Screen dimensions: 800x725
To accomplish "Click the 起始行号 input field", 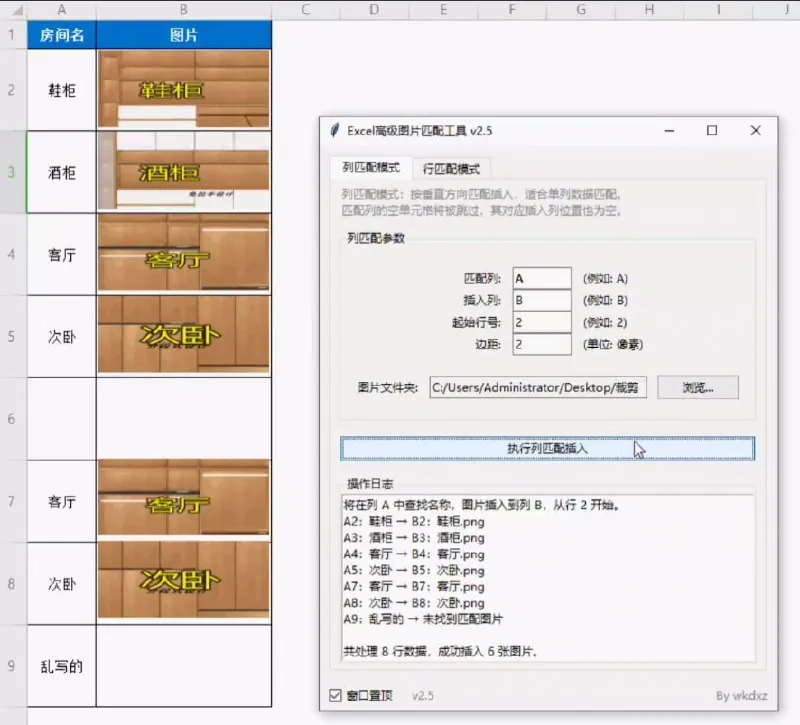I will click(541, 322).
